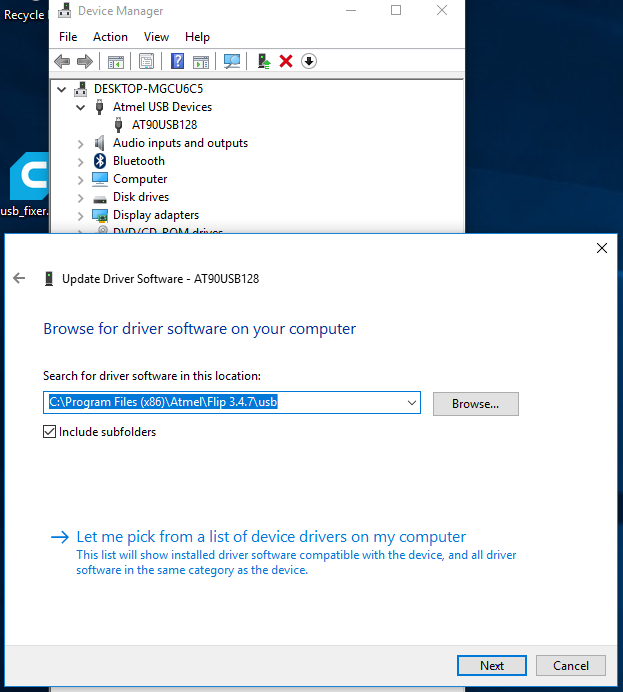Image resolution: width=623 pixels, height=692 pixels.
Task: Click the device icon beside Update Driver Software title
Action: coord(49,279)
